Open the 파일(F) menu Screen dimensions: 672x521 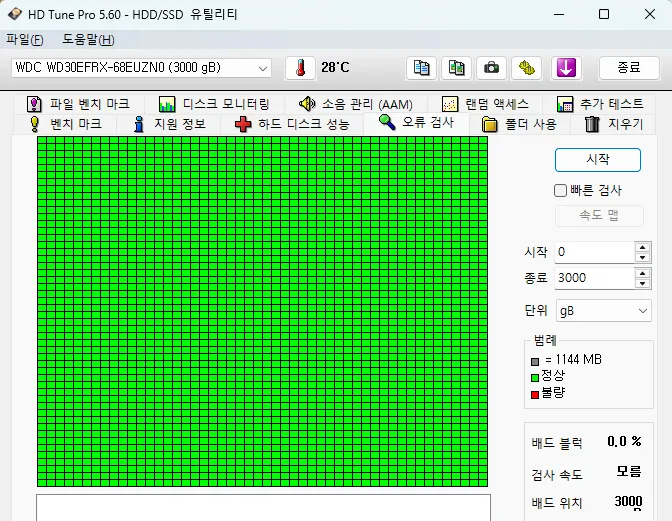[x=25, y=40]
